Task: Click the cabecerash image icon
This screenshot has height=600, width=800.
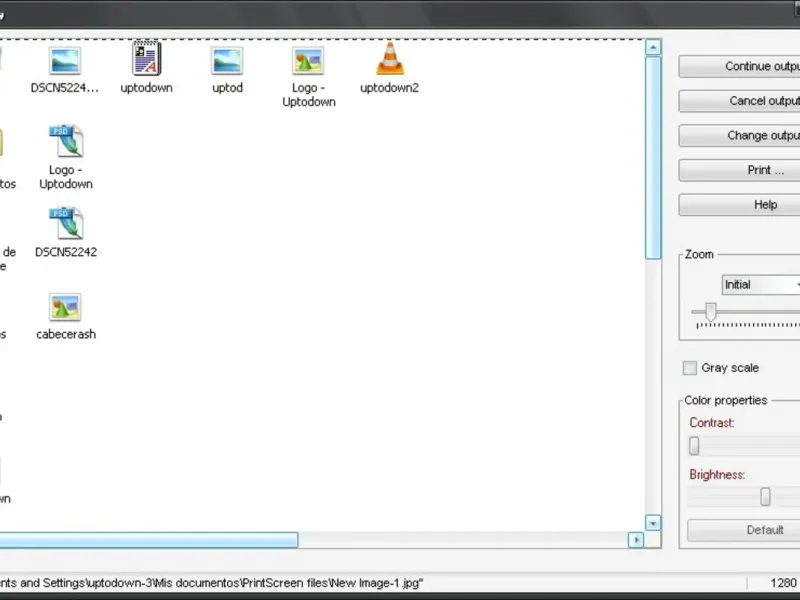Action: pos(65,307)
